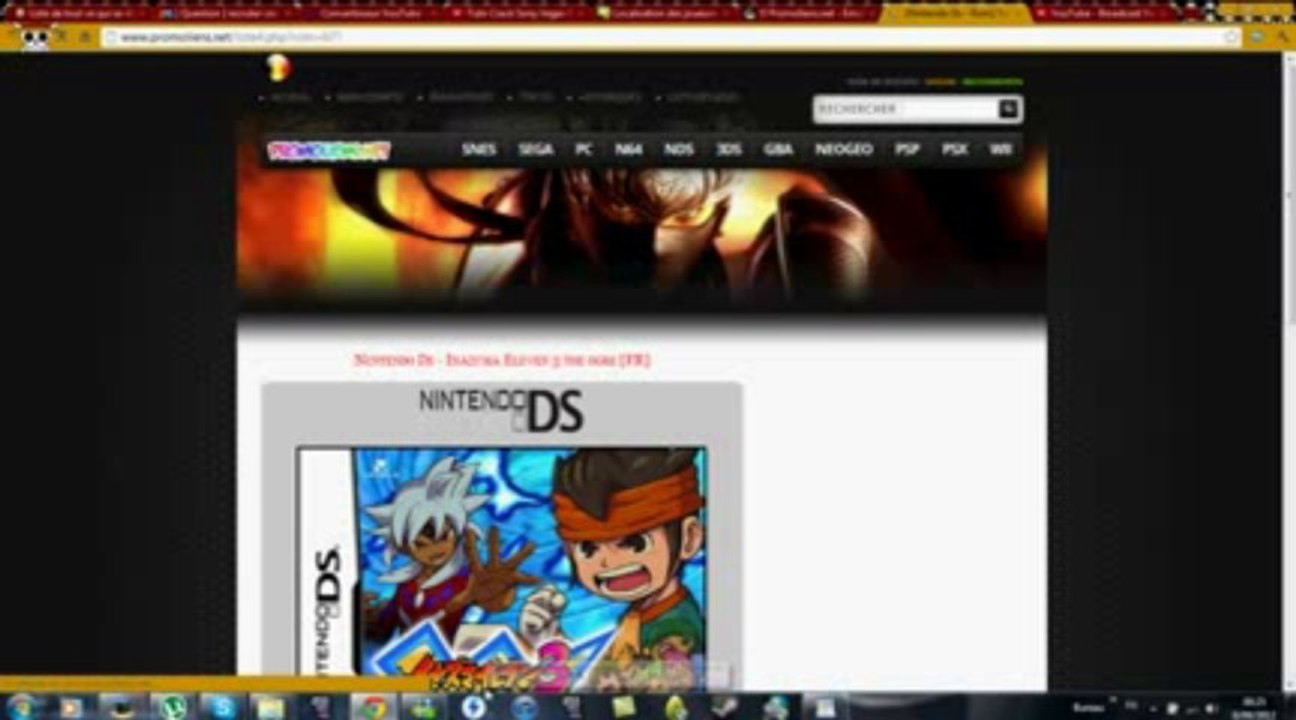Open the Nintendo DS Inazuma Eleven title link

502,360
